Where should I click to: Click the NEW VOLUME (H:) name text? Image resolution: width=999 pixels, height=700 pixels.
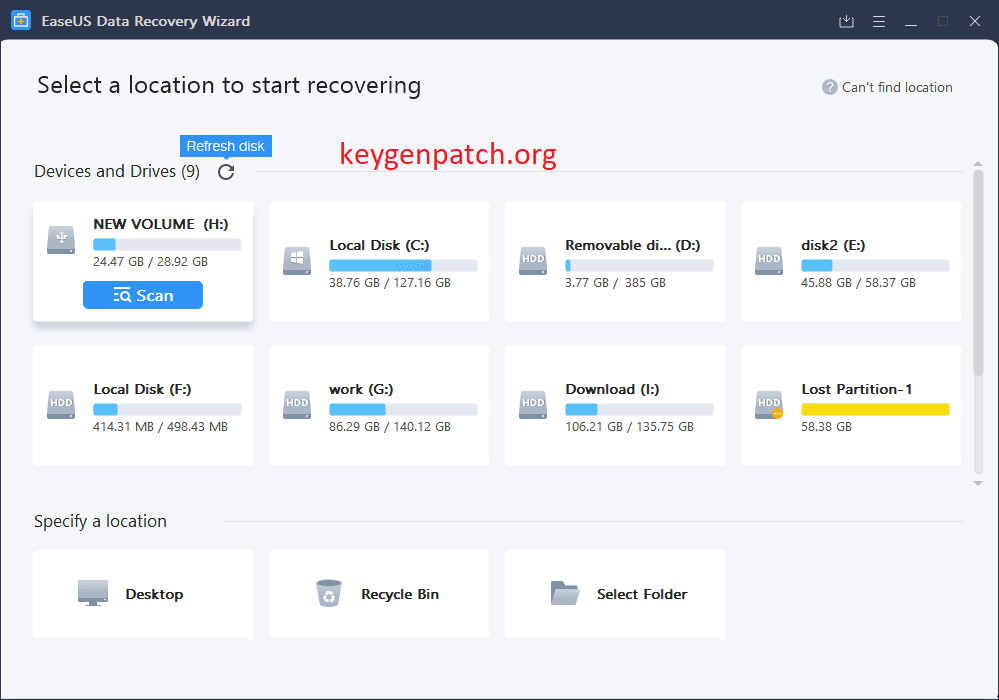click(x=161, y=224)
